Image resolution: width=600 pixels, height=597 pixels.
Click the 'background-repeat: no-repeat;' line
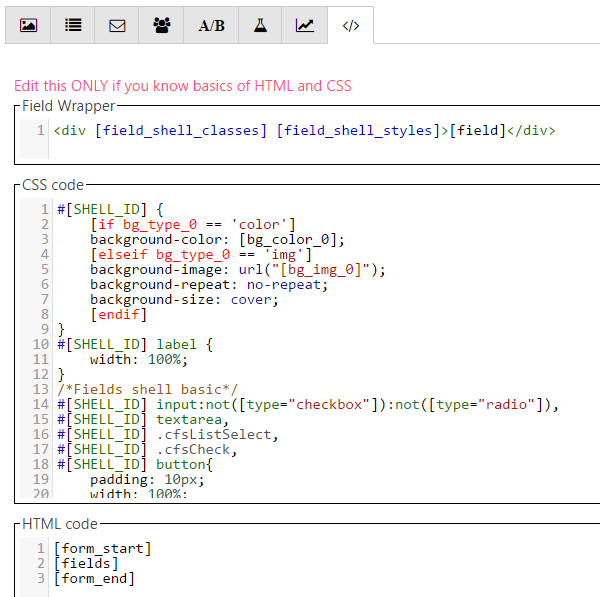(x=209, y=284)
